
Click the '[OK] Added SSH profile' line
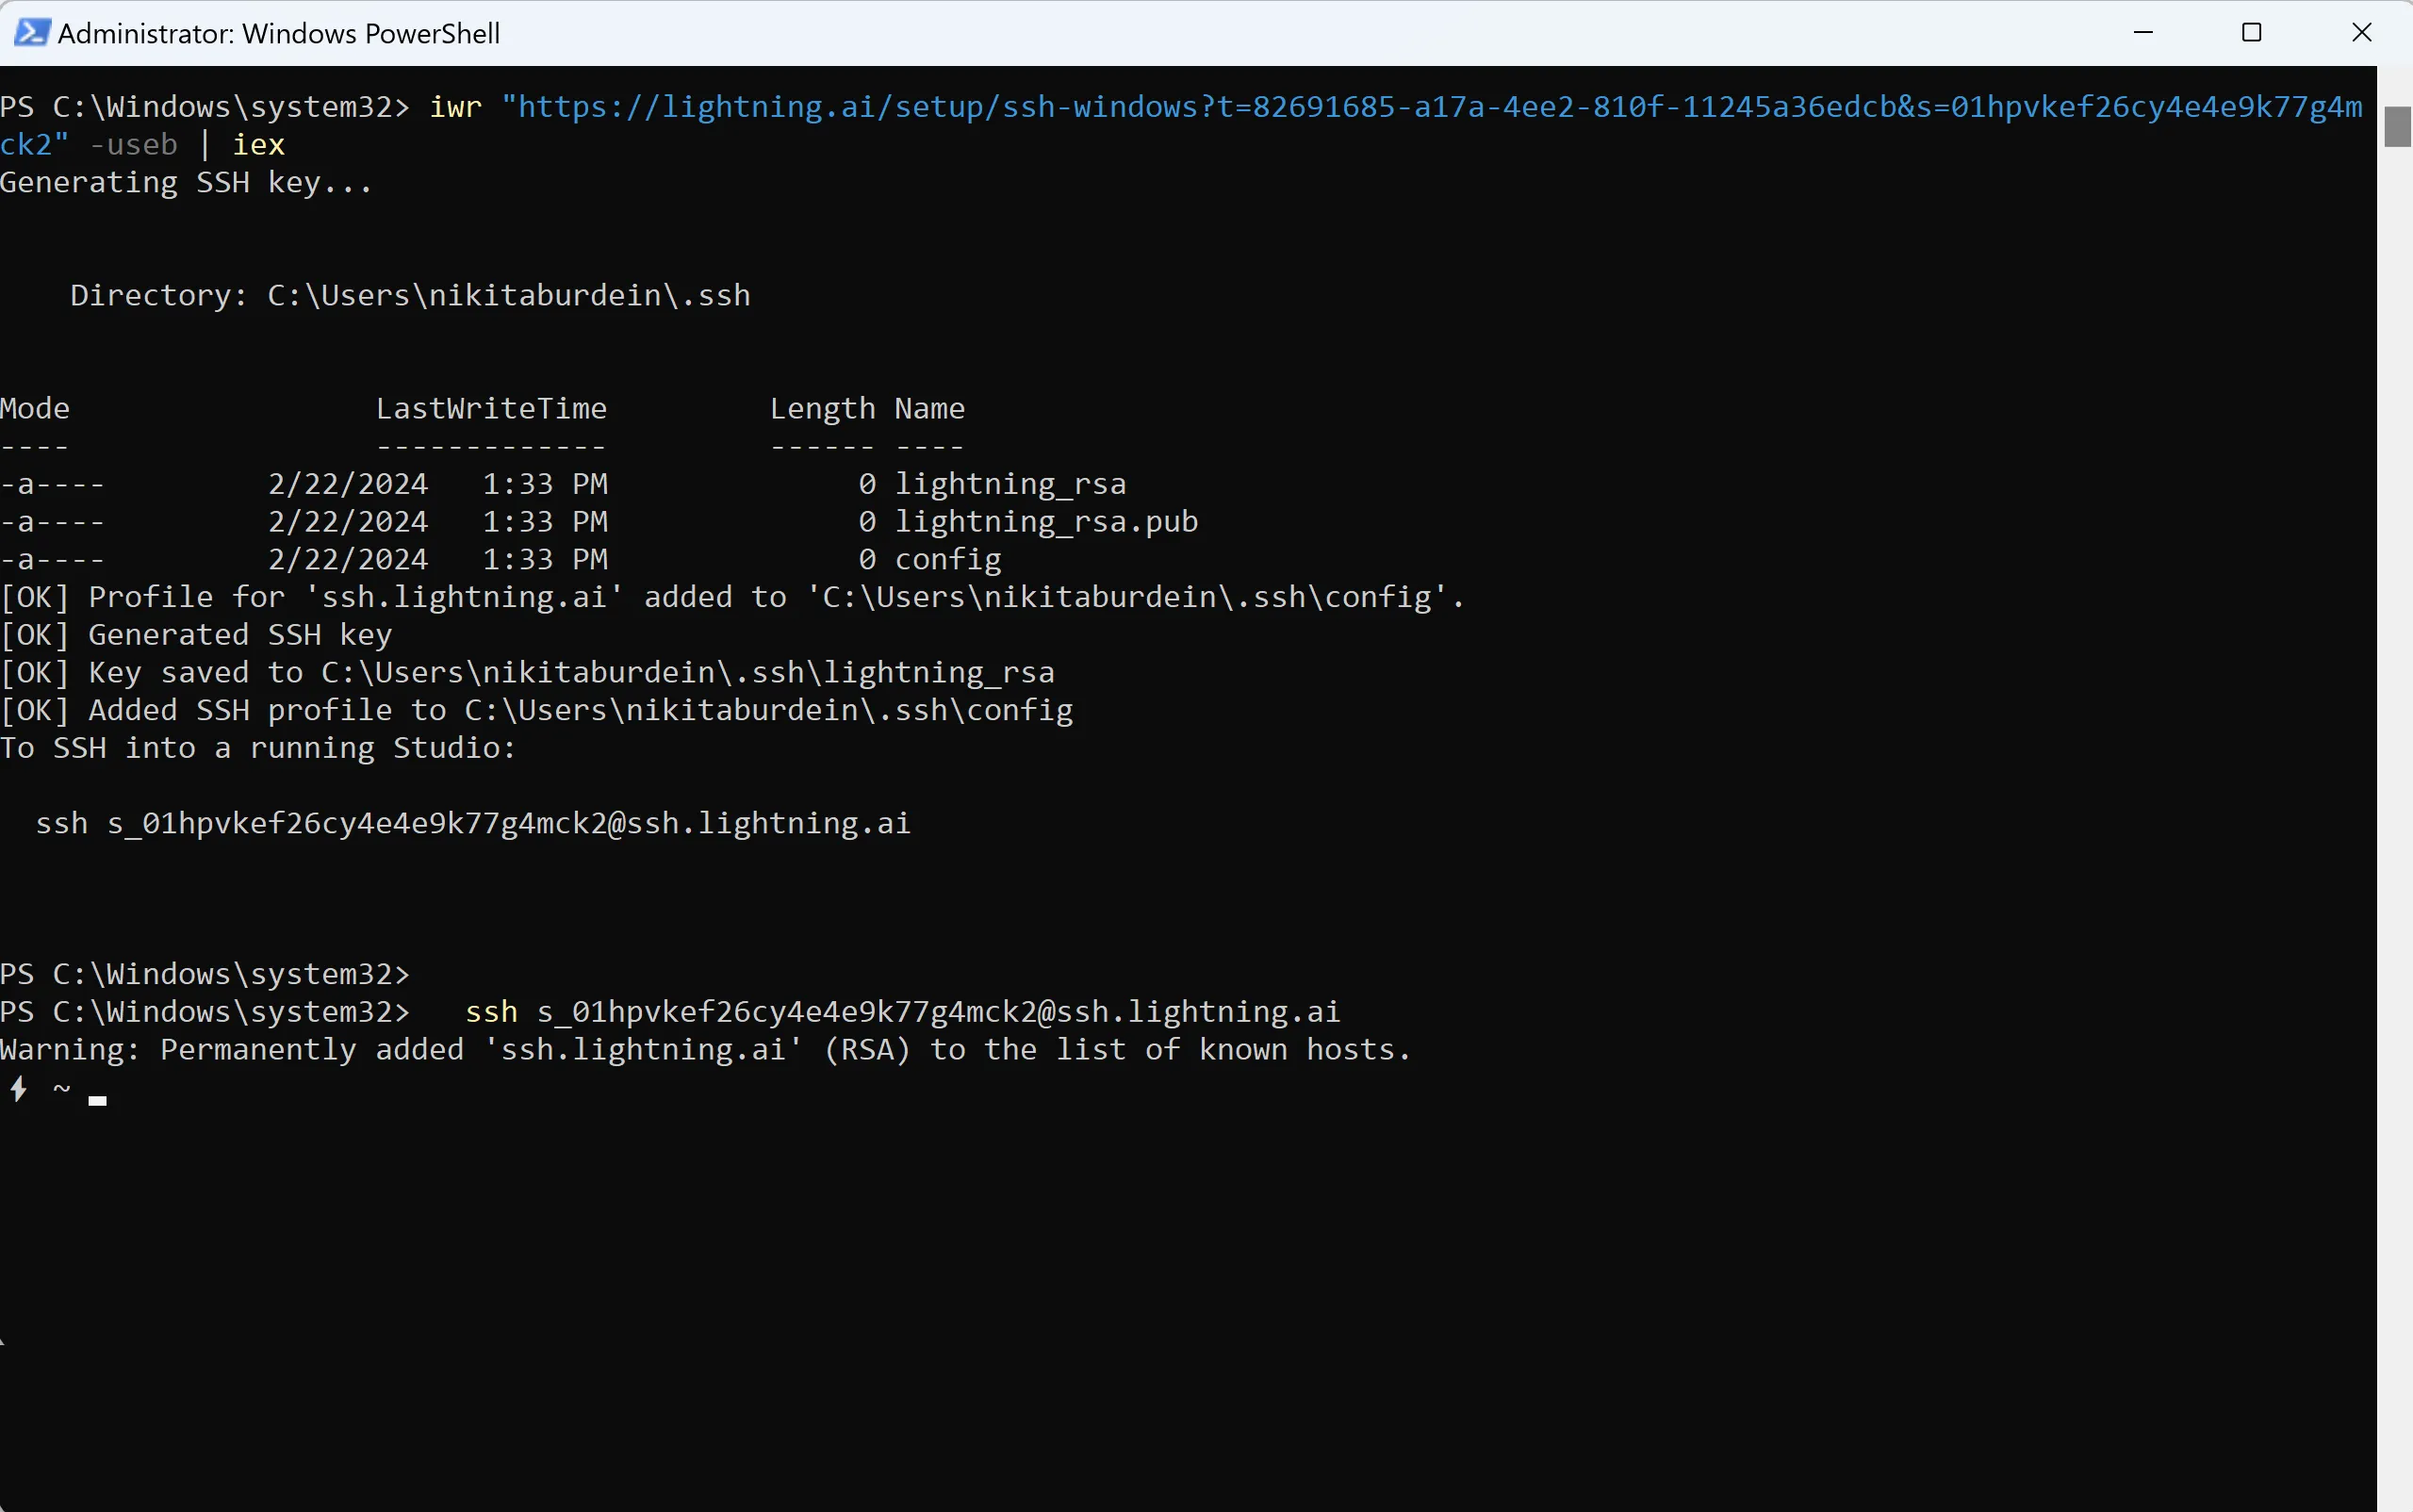536,711
